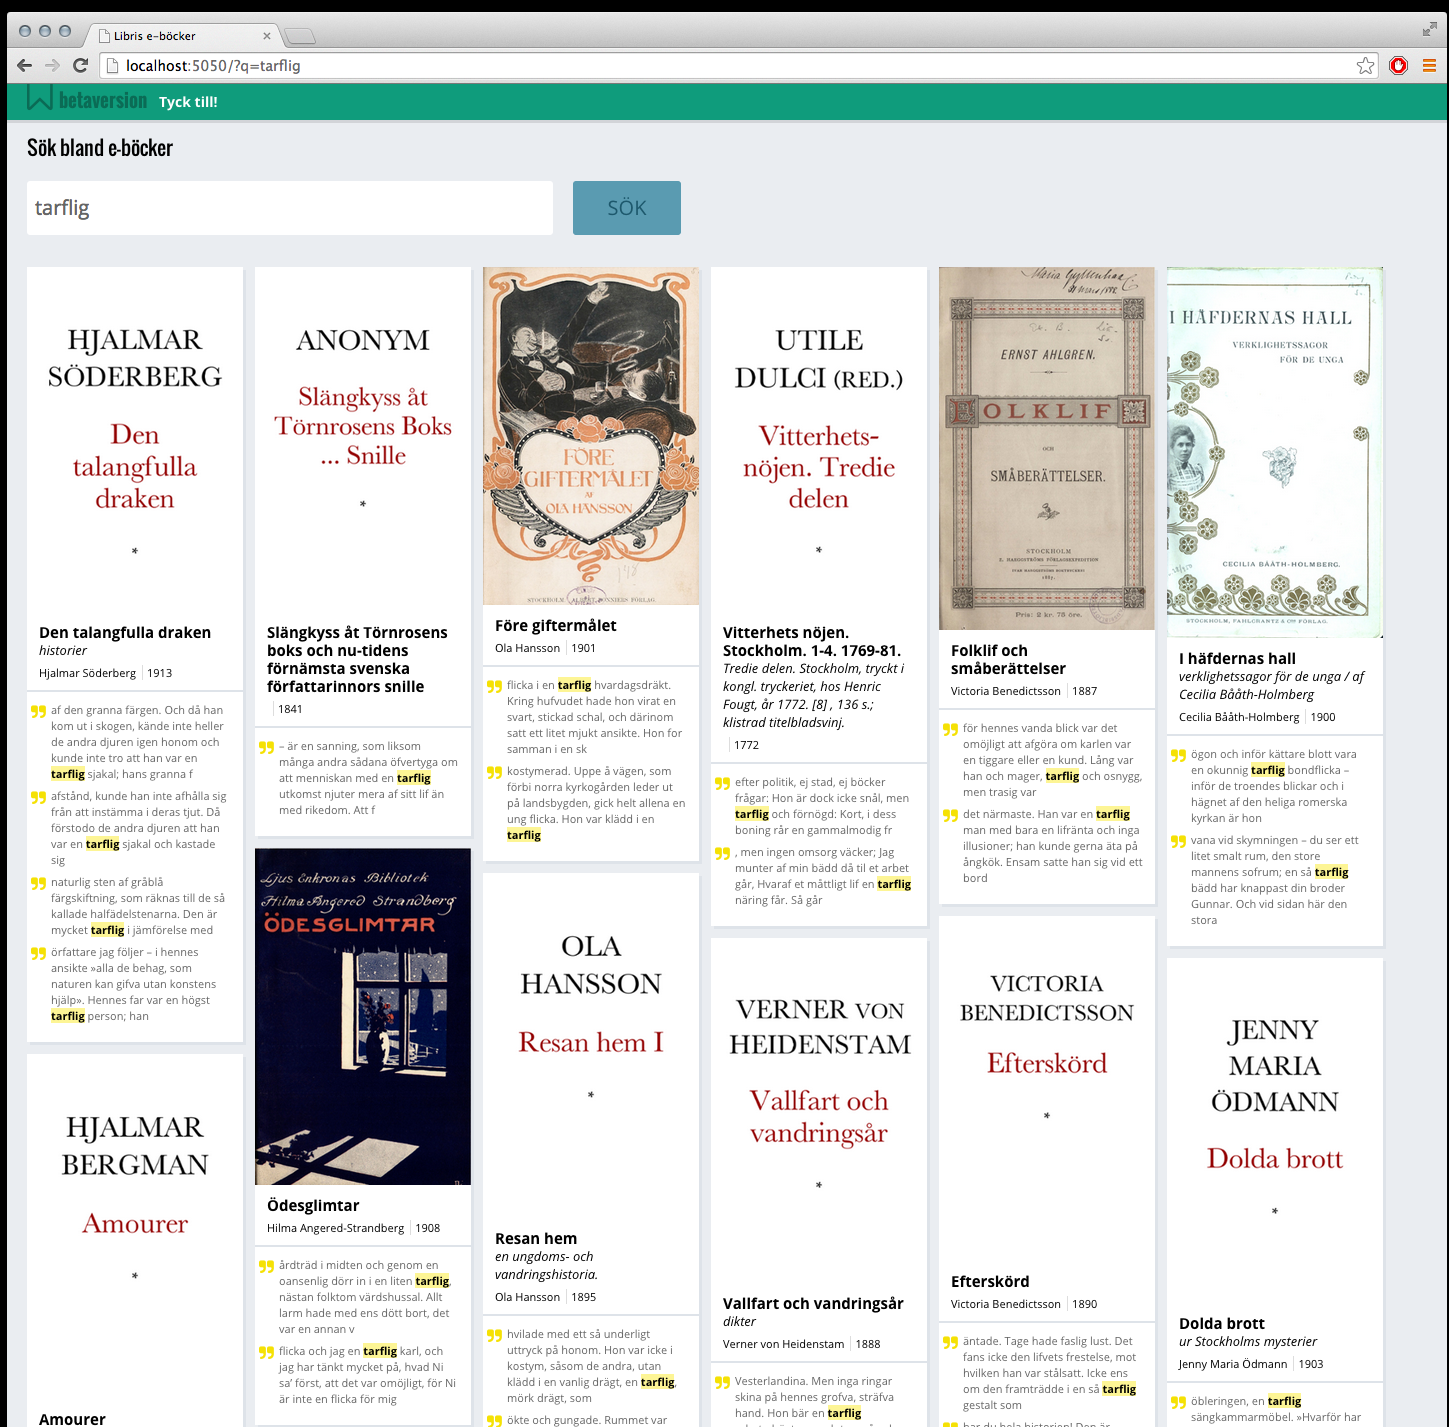The height and width of the screenshot is (1427, 1449).
Task: Click the browser forward arrow
Action: pyautogui.click(x=53, y=66)
